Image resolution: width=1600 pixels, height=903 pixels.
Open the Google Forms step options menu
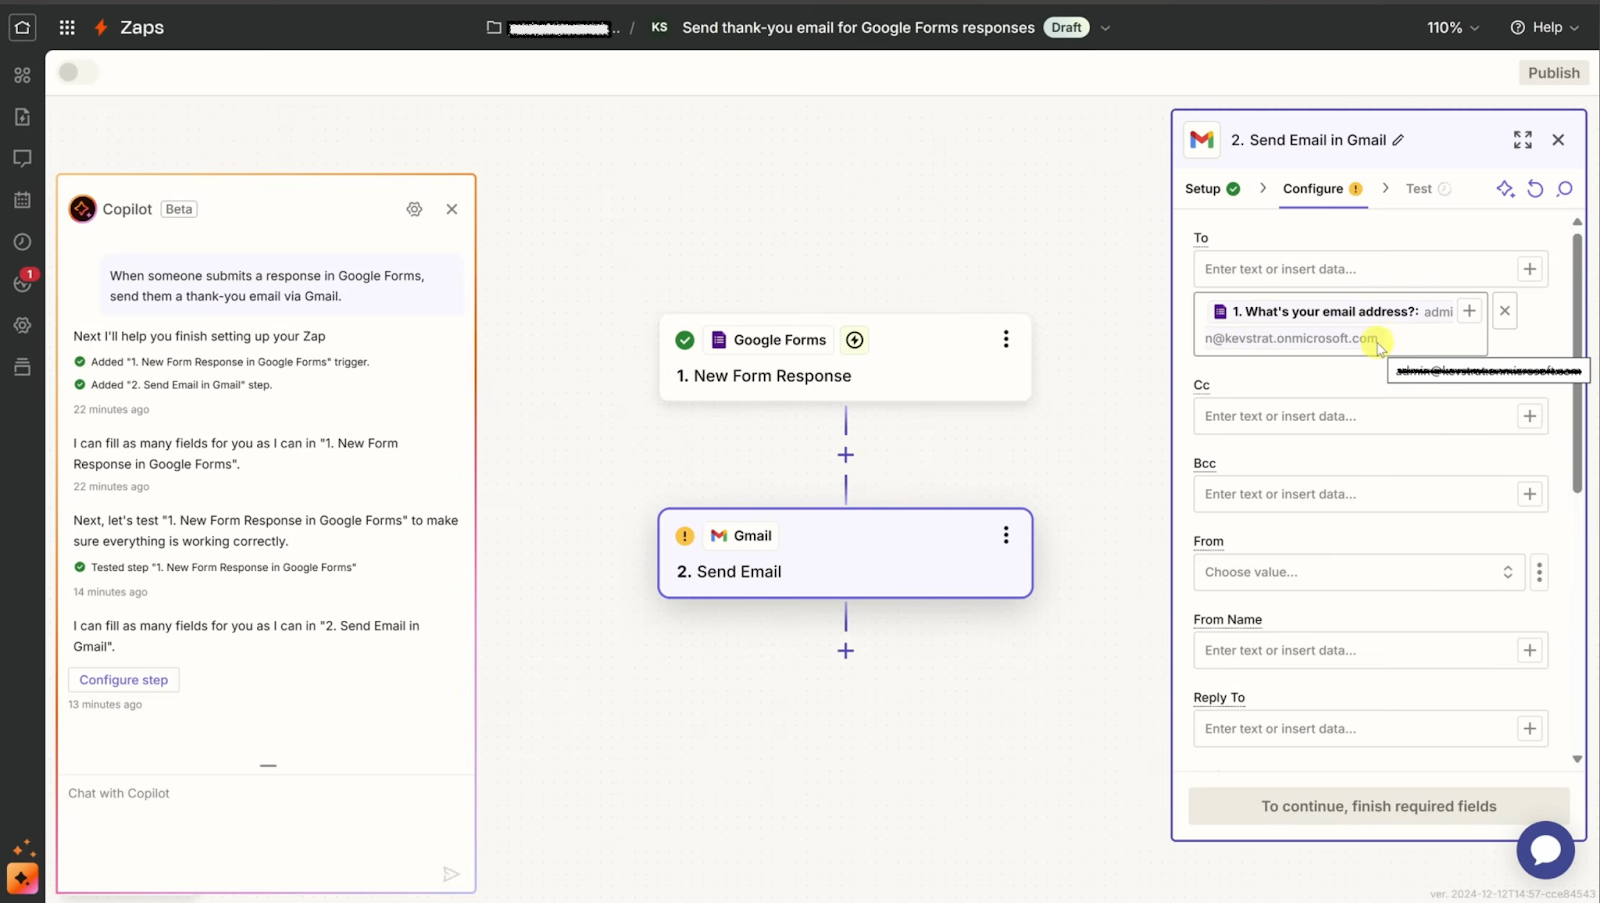coord(1006,339)
